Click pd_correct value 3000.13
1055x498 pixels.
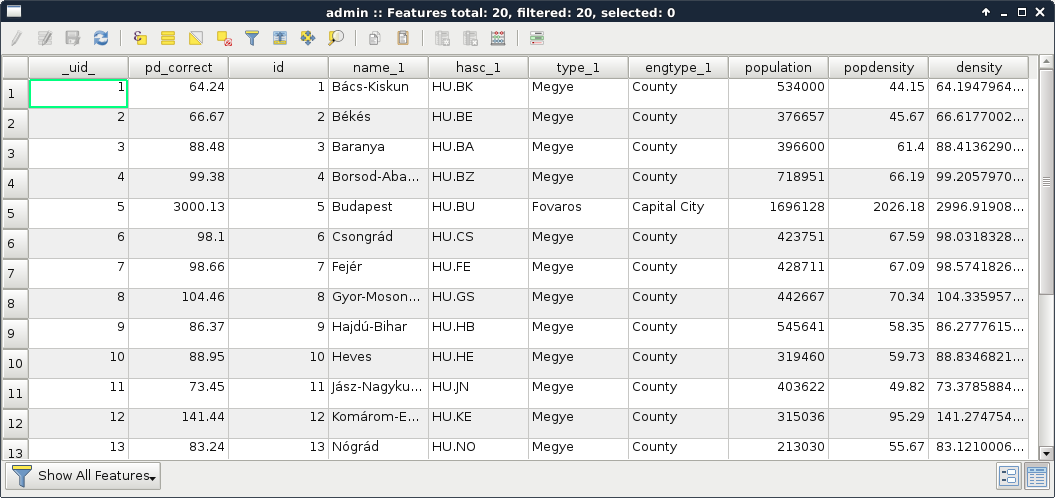(x=178, y=213)
